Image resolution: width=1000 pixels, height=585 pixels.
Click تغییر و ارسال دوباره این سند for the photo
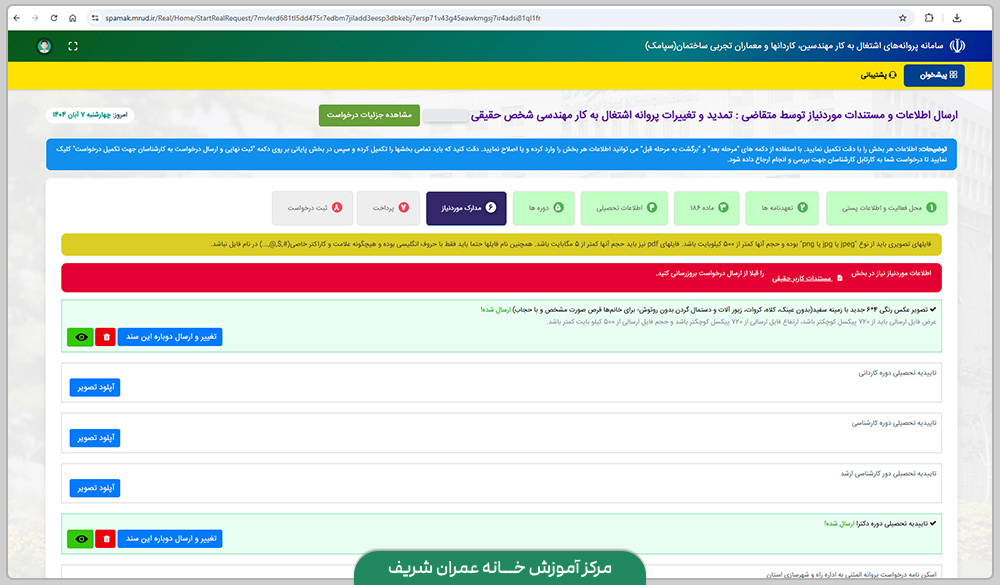click(172, 337)
